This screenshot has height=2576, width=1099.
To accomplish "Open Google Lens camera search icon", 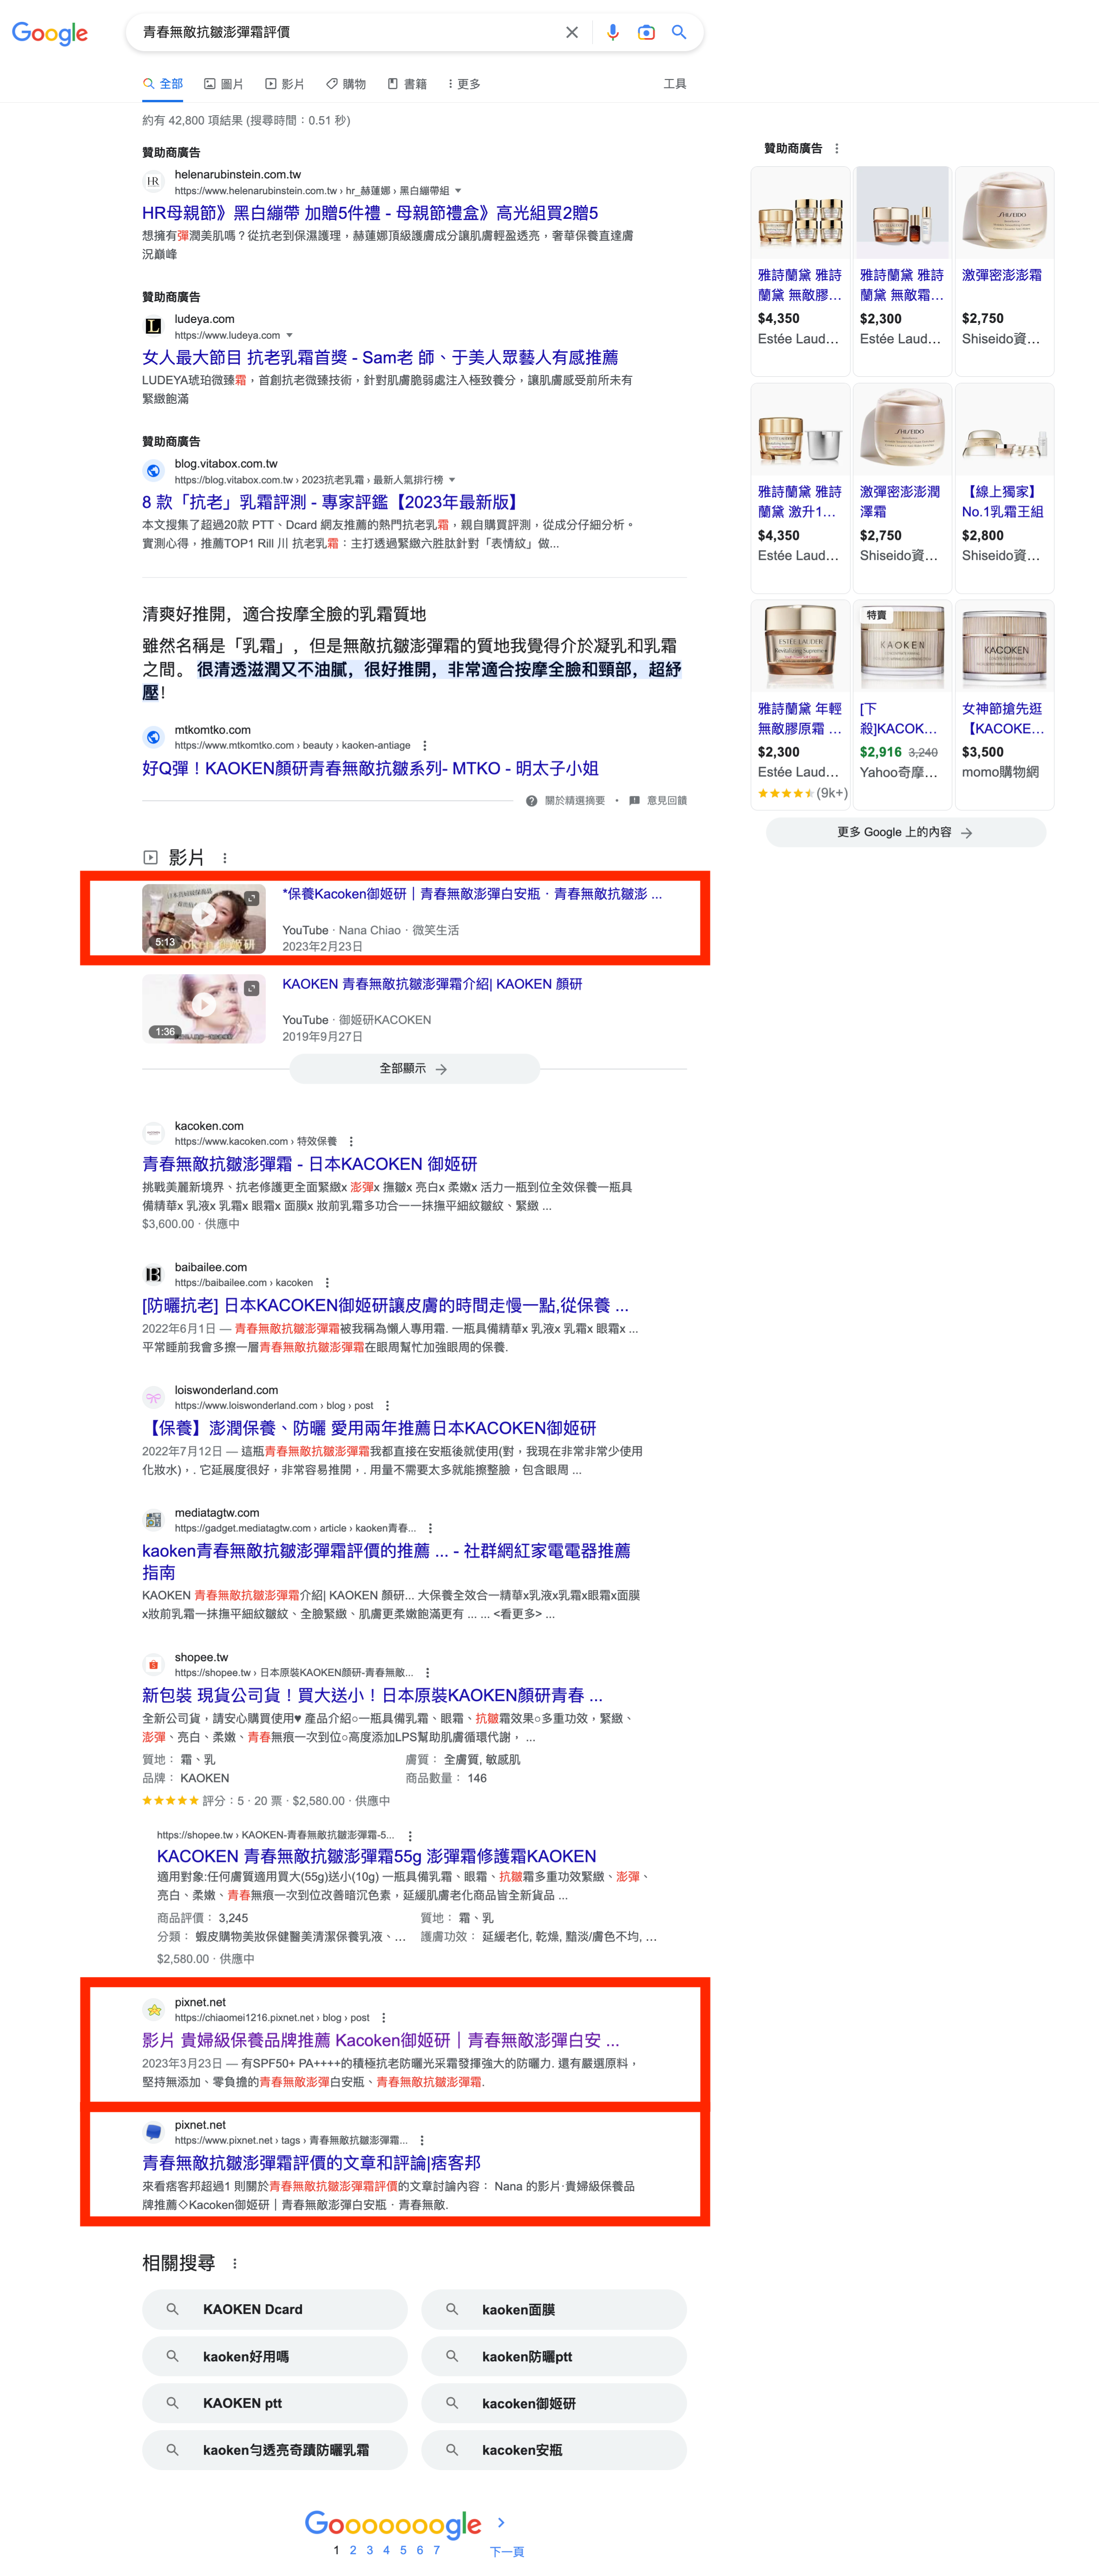I will pyautogui.click(x=646, y=32).
